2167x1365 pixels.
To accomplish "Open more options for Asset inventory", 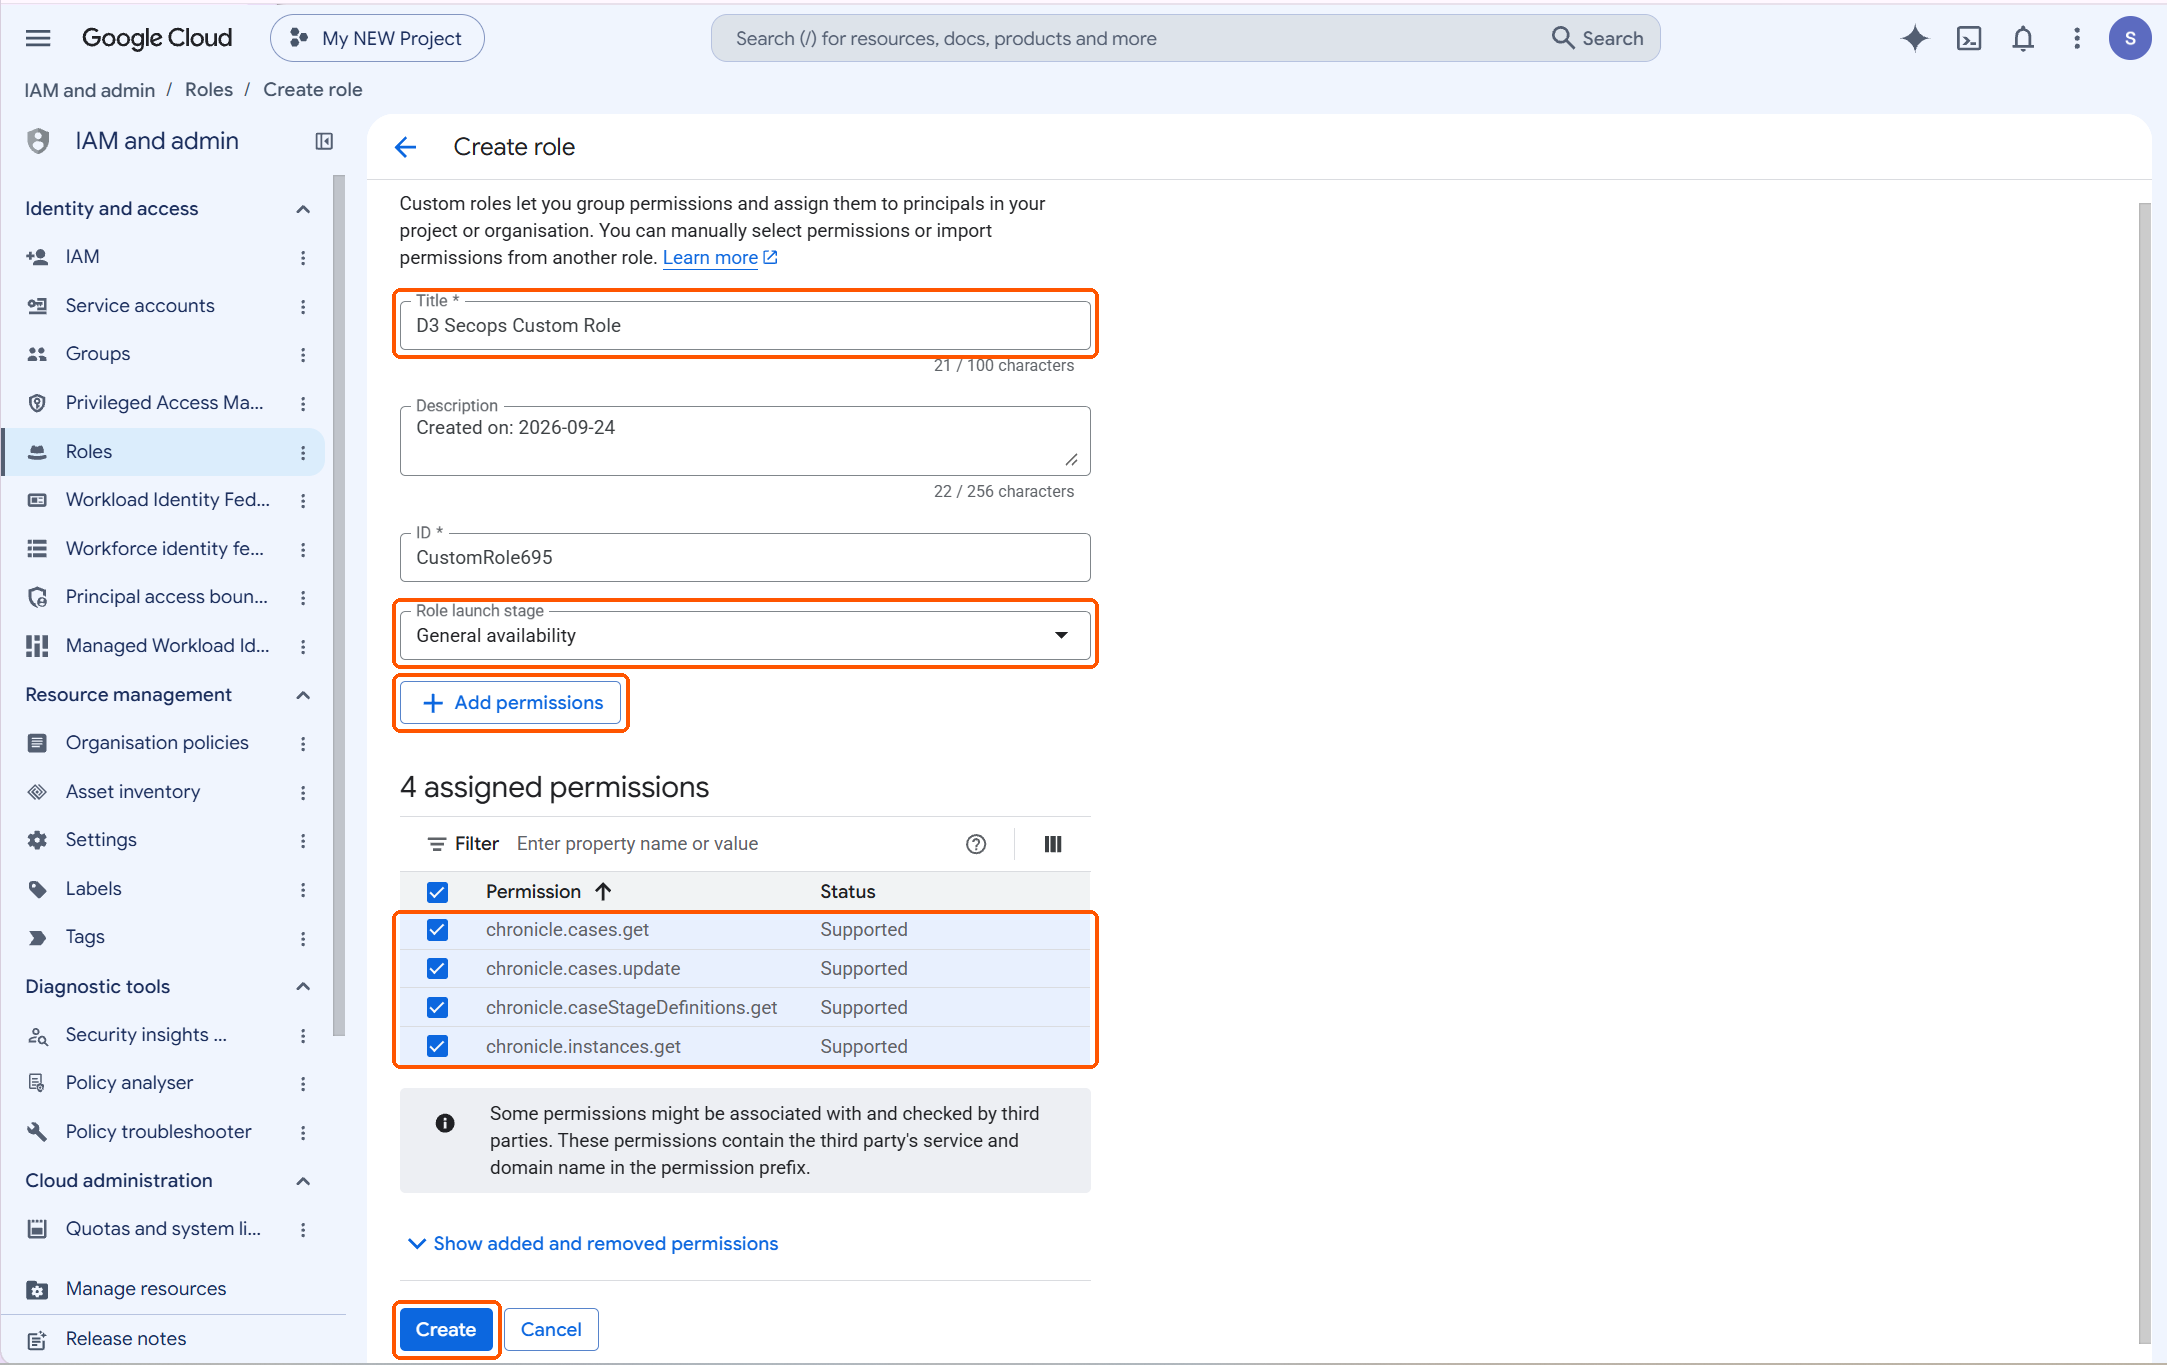I will click(303, 792).
